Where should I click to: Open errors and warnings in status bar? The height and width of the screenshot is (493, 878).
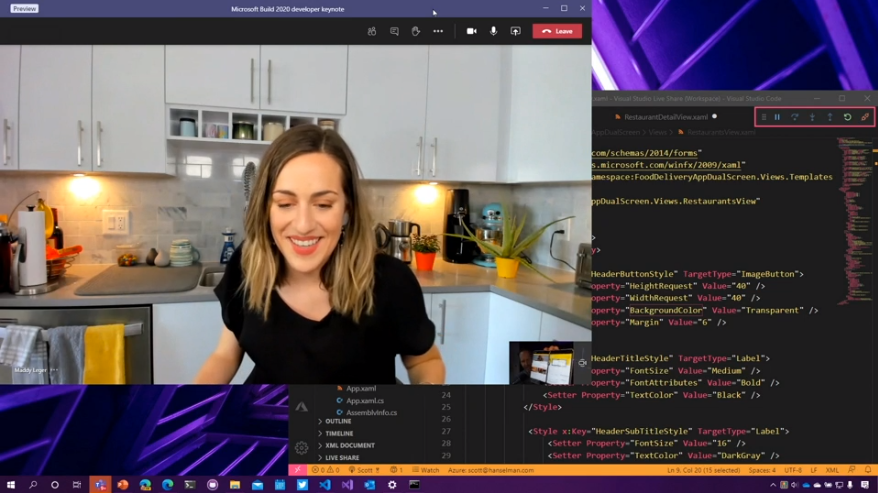325,470
